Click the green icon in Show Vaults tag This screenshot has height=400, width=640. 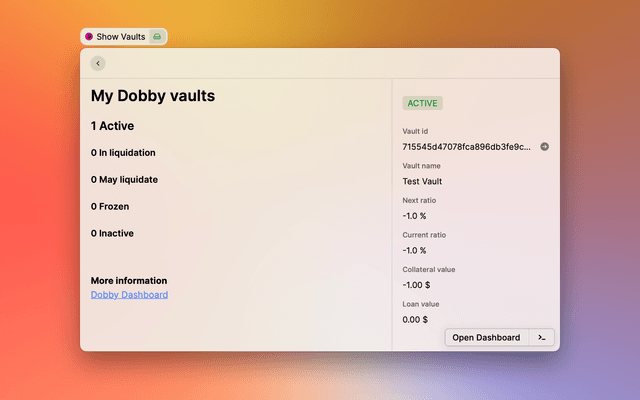click(x=157, y=37)
